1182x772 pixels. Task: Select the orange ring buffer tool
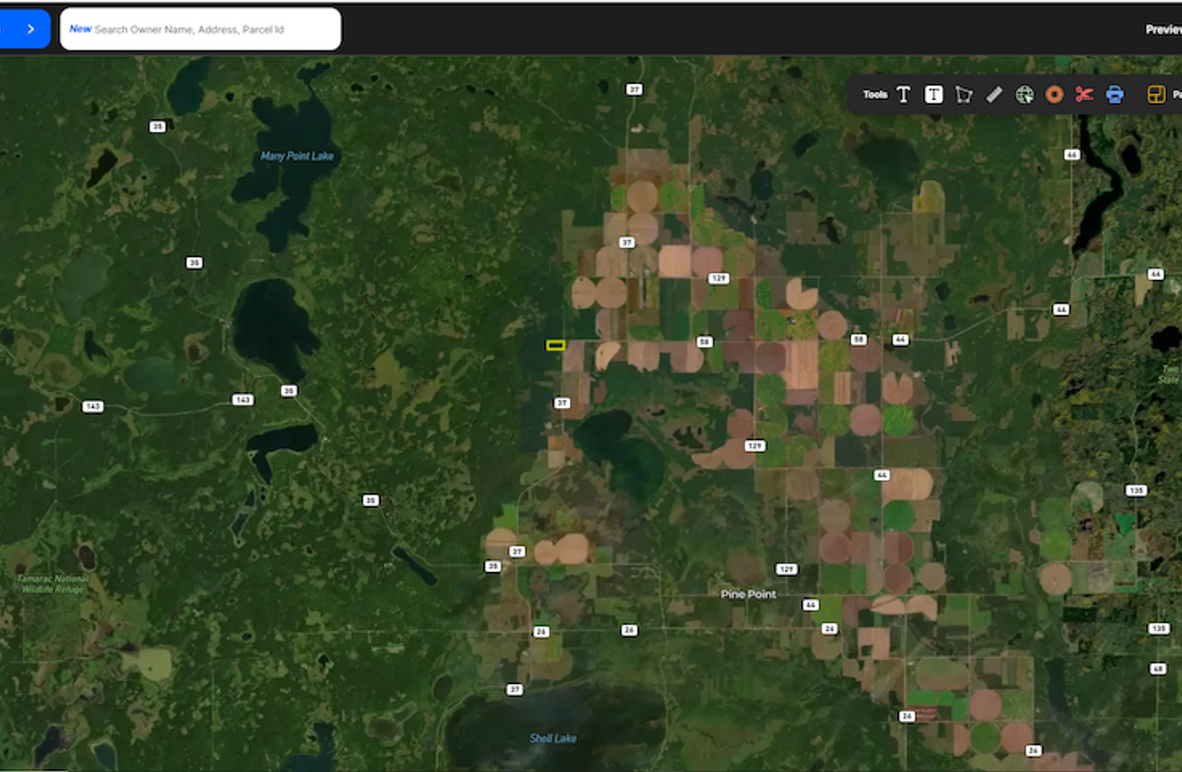tap(1054, 94)
